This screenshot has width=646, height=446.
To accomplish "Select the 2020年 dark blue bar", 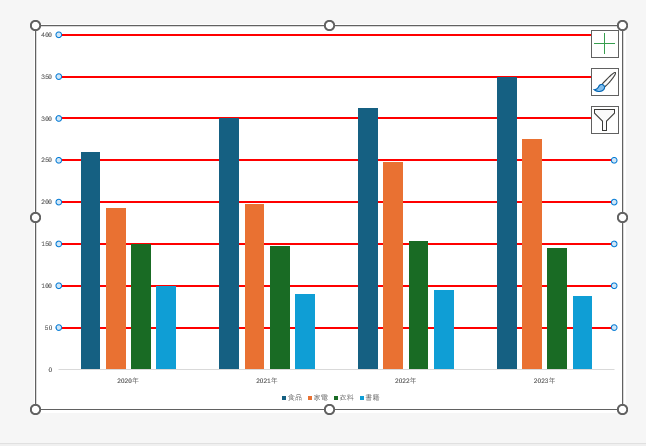I will 90,260.
